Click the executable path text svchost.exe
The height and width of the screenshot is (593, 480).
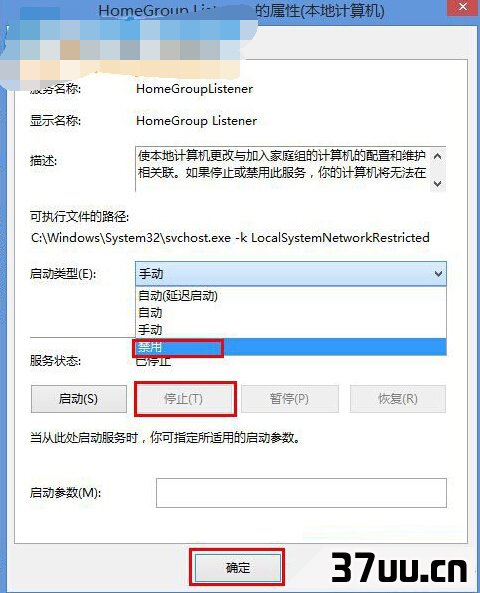[x=198, y=238]
